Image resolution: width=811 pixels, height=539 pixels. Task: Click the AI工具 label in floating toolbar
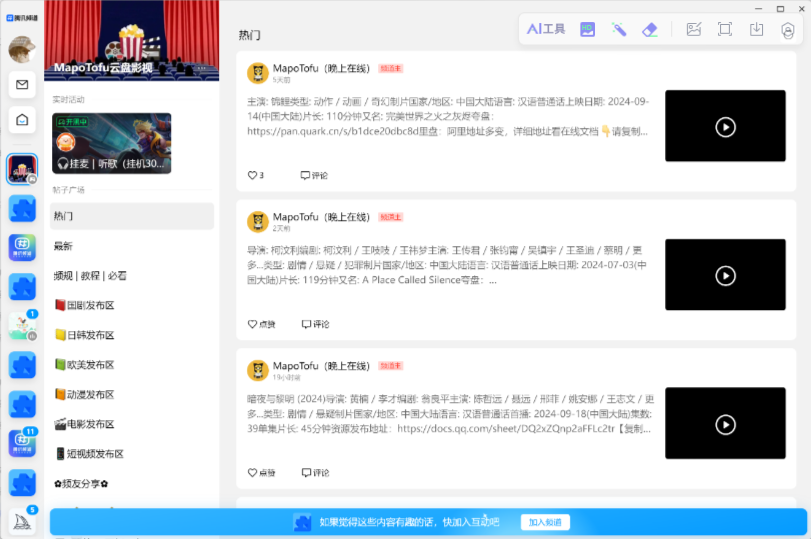pyautogui.click(x=546, y=29)
